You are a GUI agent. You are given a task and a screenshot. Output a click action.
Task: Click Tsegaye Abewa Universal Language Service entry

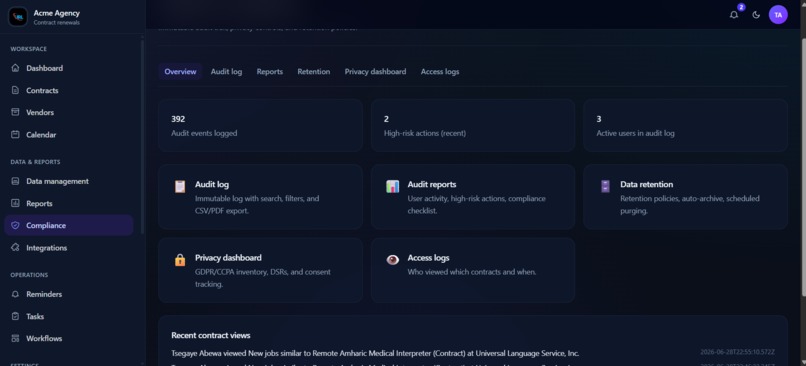[x=375, y=353]
